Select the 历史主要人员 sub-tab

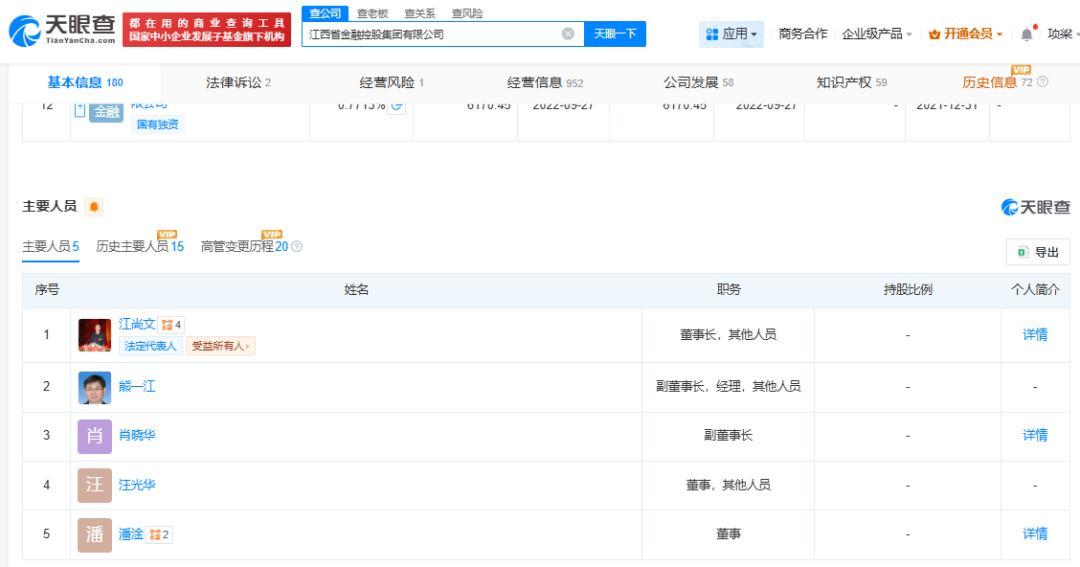pos(139,246)
